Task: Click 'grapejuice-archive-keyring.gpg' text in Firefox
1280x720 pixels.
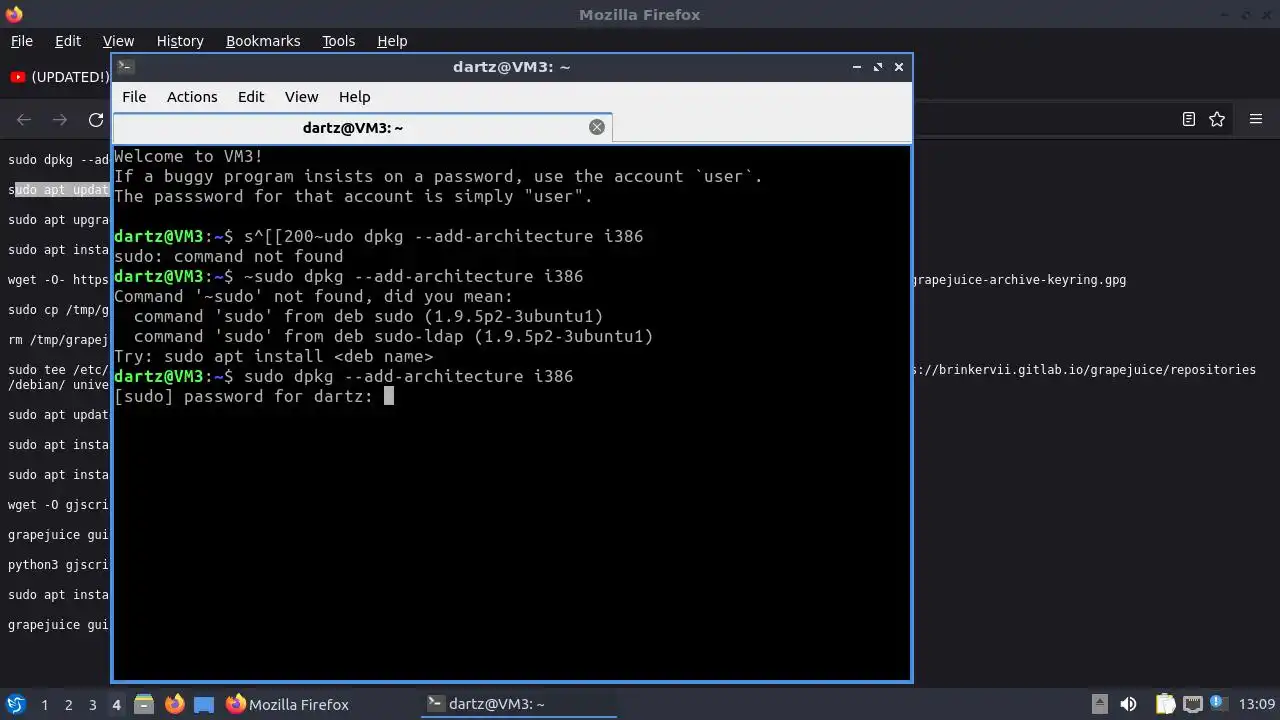Action: click(x=1019, y=280)
